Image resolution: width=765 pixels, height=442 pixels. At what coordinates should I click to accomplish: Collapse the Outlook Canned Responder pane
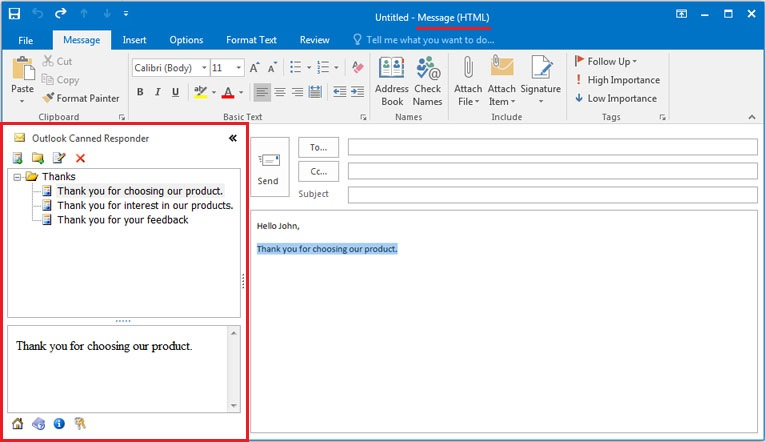click(x=233, y=138)
